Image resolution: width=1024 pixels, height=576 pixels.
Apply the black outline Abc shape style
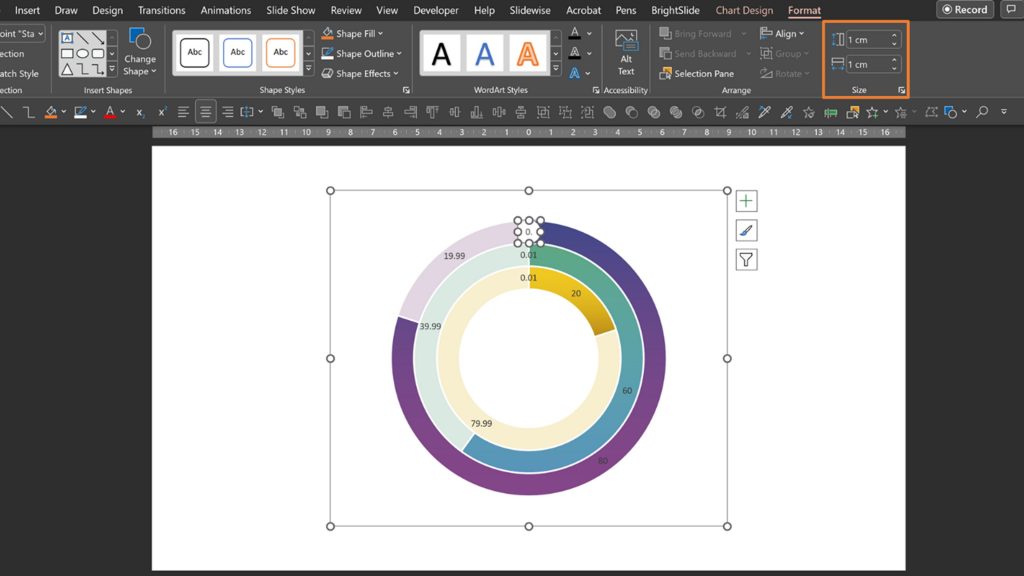[x=195, y=52]
